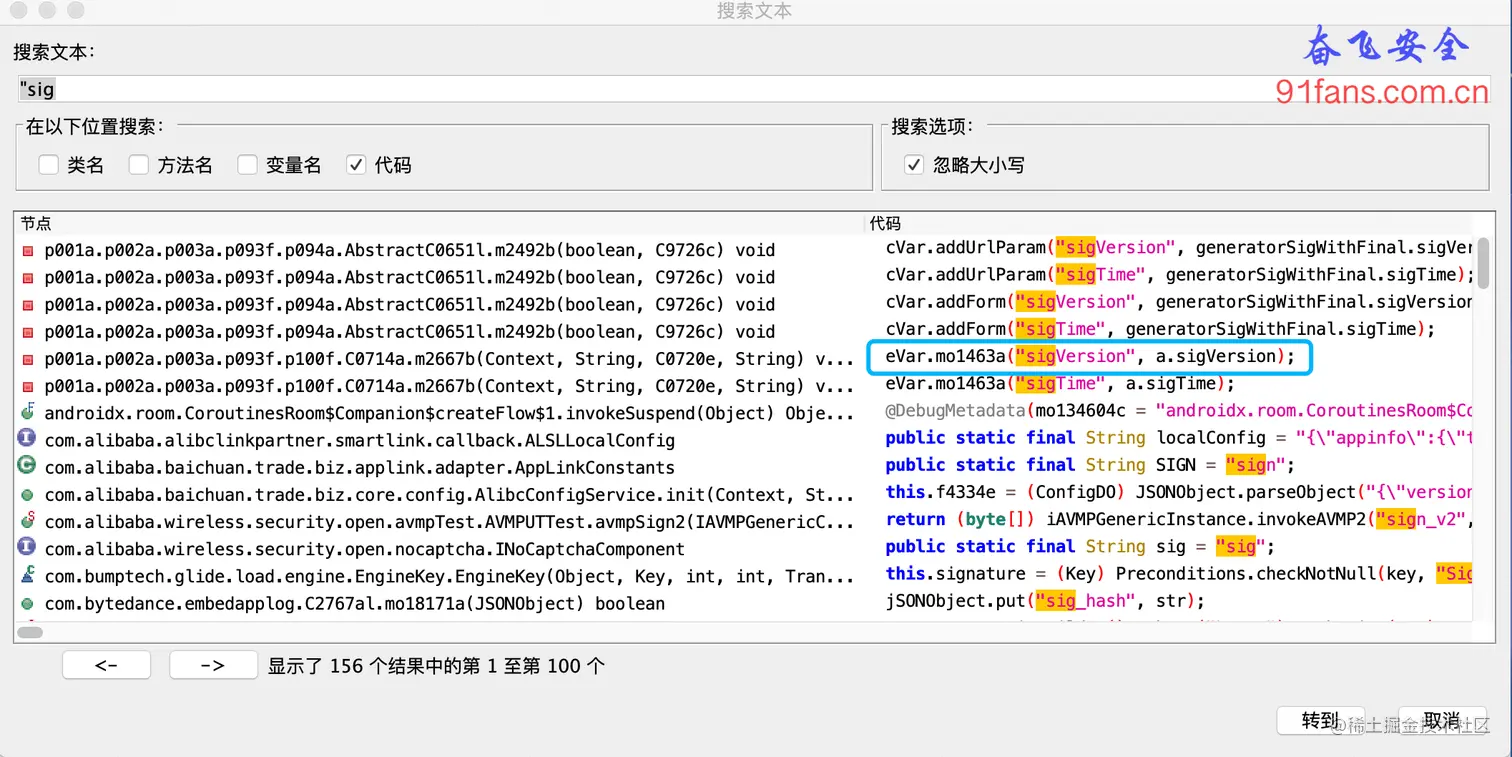Click the interface icon beside ALSLLocalConfig

[27, 439]
